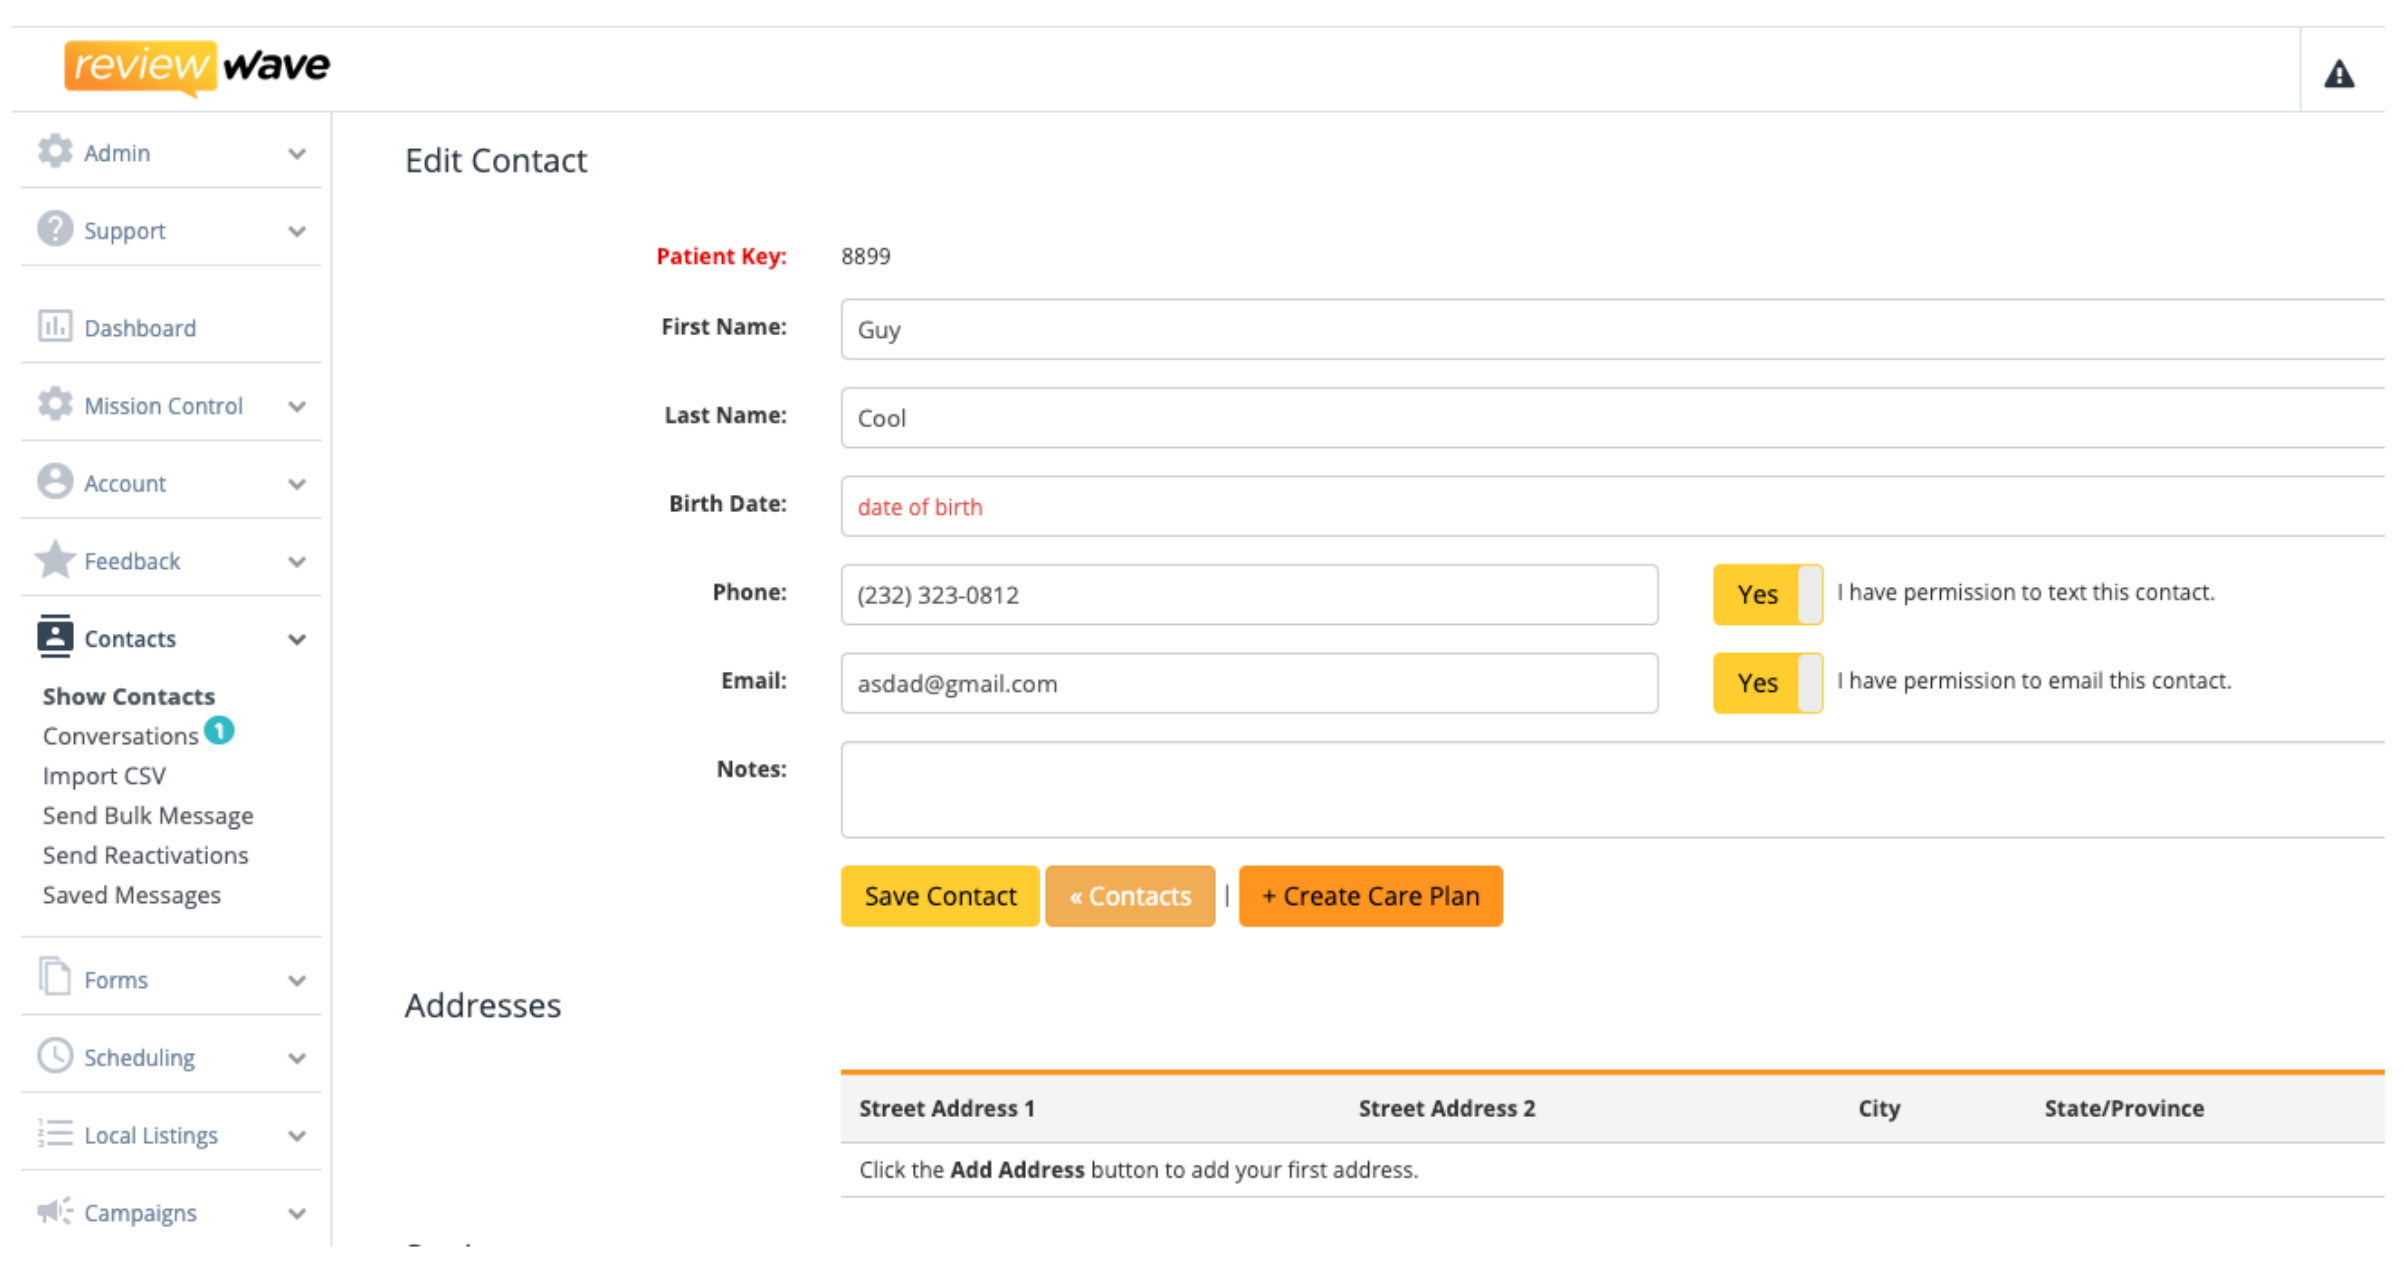Expand the Admin menu chevron
Viewport: 2404px width, 1266px height.
tap(297, 153)
